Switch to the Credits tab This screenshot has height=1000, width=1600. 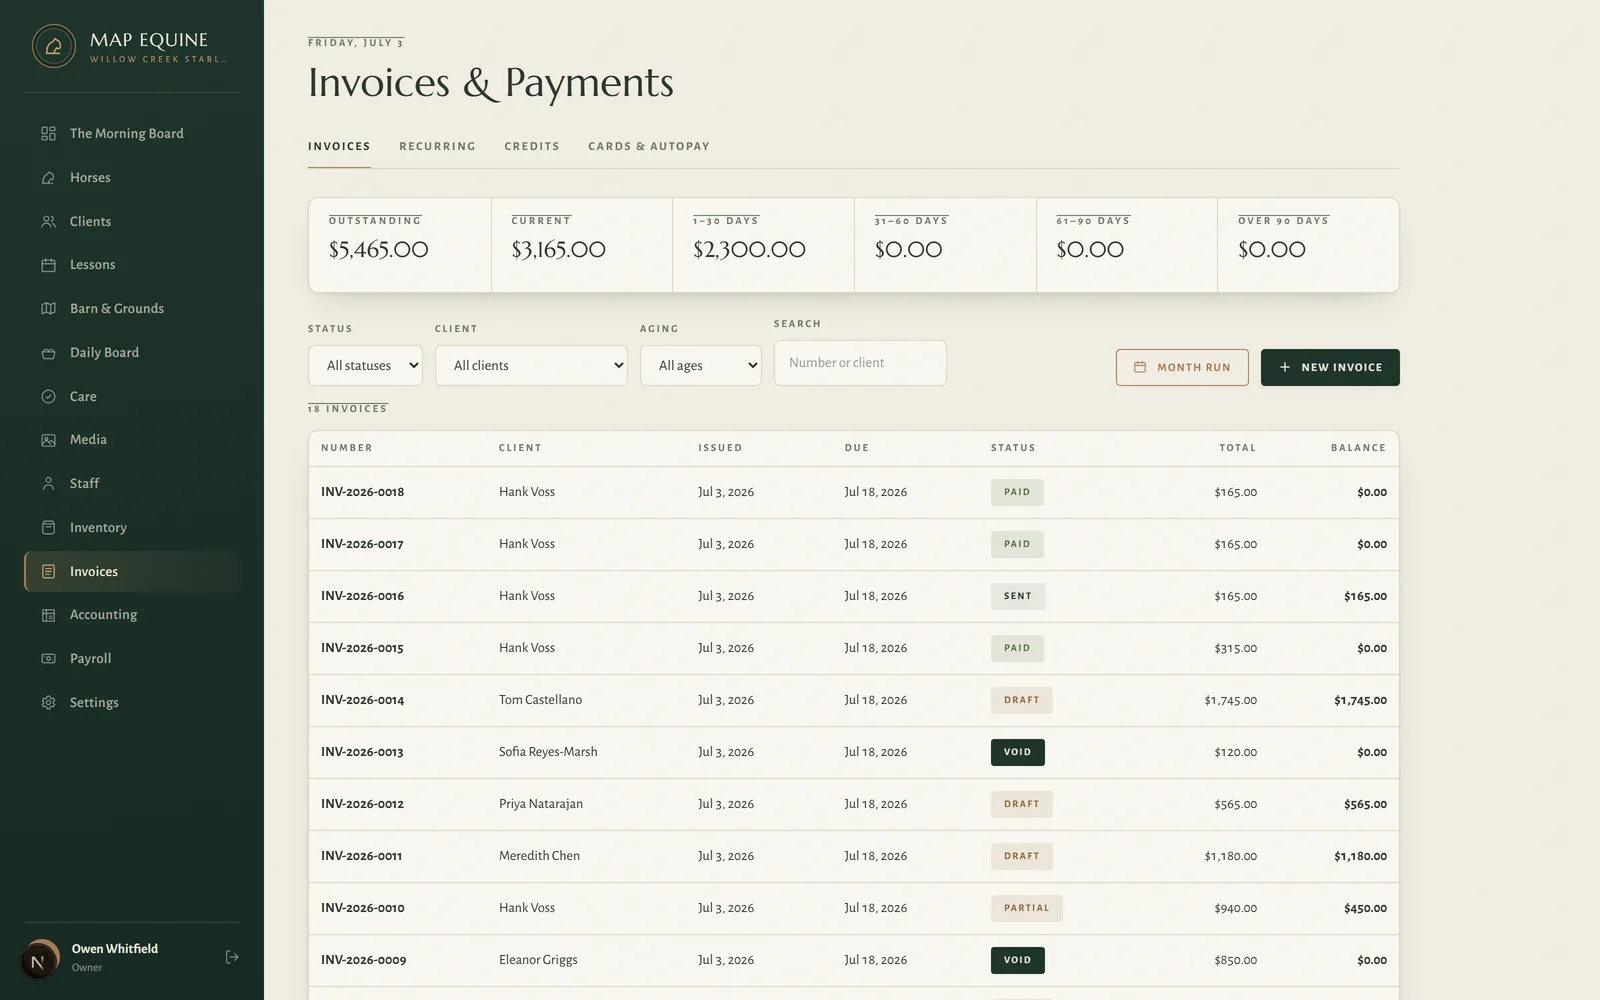tap(532, 146)
